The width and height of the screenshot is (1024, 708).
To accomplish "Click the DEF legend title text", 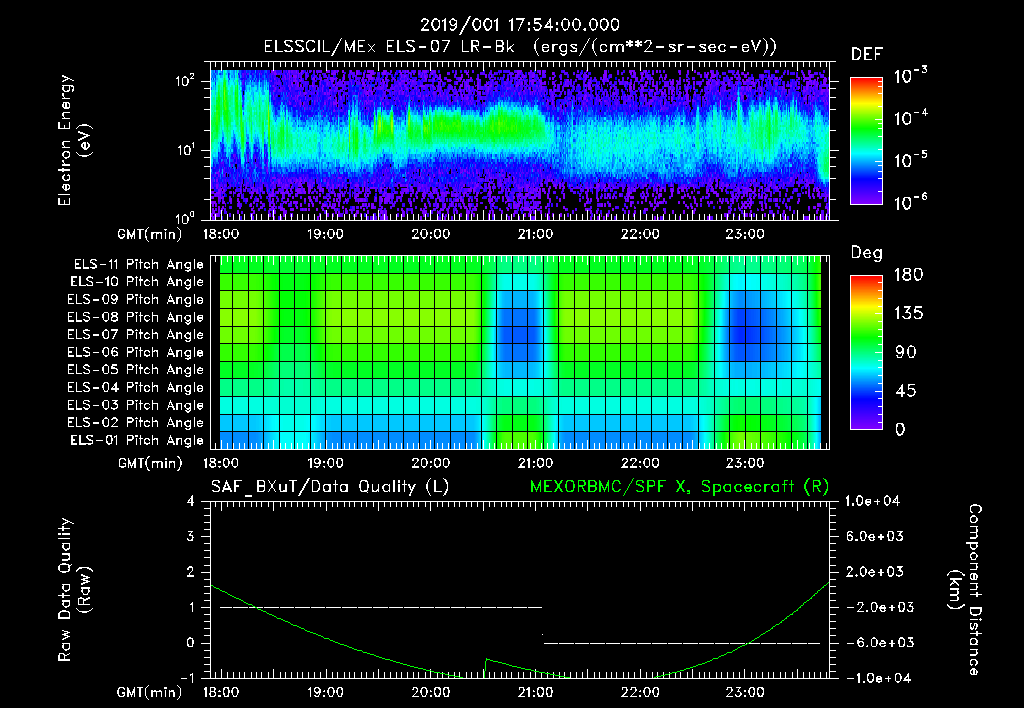I will [867, 55].
